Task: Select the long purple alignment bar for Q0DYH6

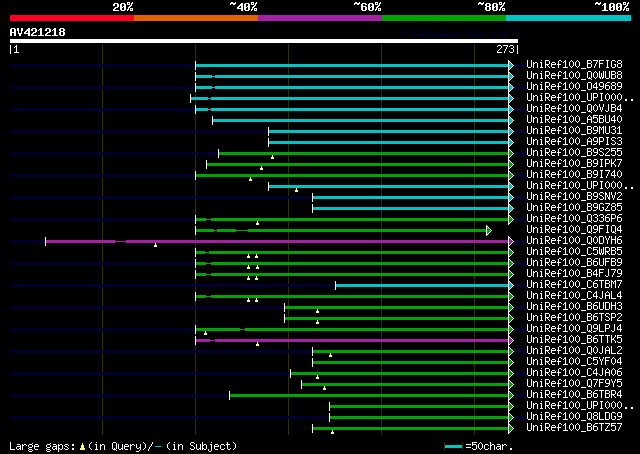Action: tap(277, 241)
